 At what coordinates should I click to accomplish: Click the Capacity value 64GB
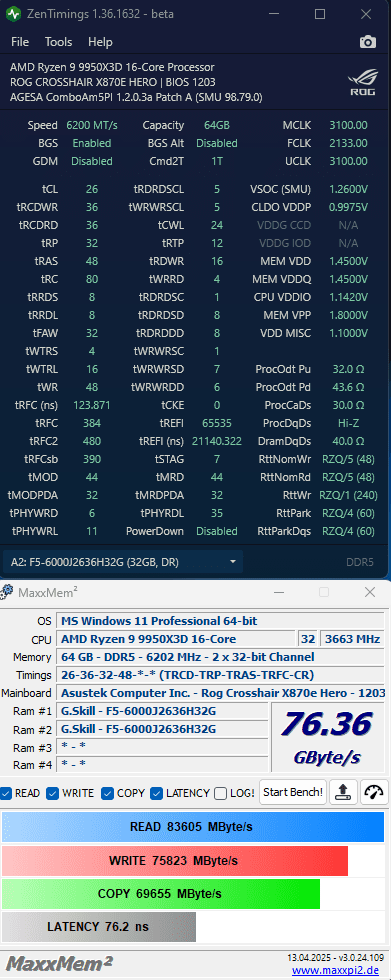click(x=217, y=125)
